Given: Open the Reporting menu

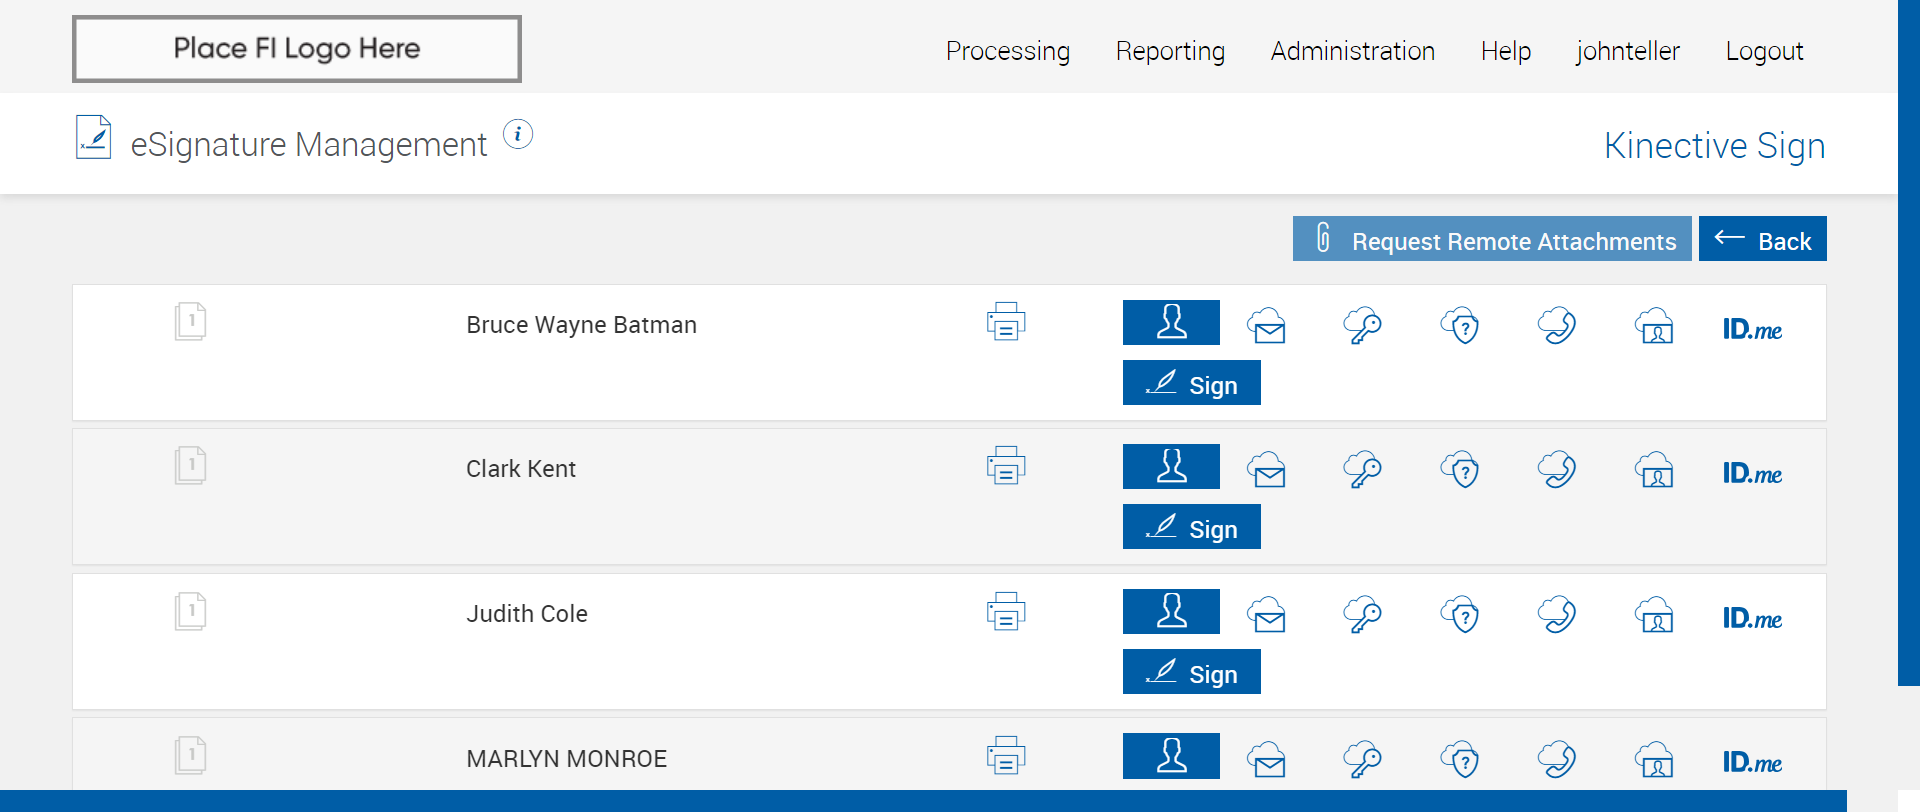Looking at the screenshot, I should coord(1170,51).
